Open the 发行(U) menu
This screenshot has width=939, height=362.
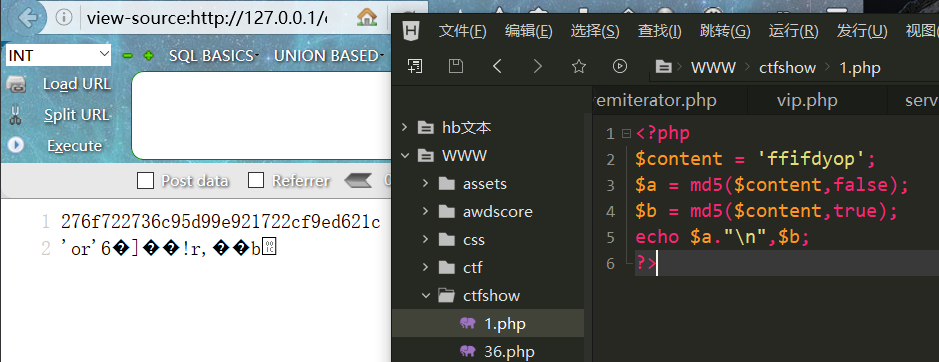click(x=862, y=31)
